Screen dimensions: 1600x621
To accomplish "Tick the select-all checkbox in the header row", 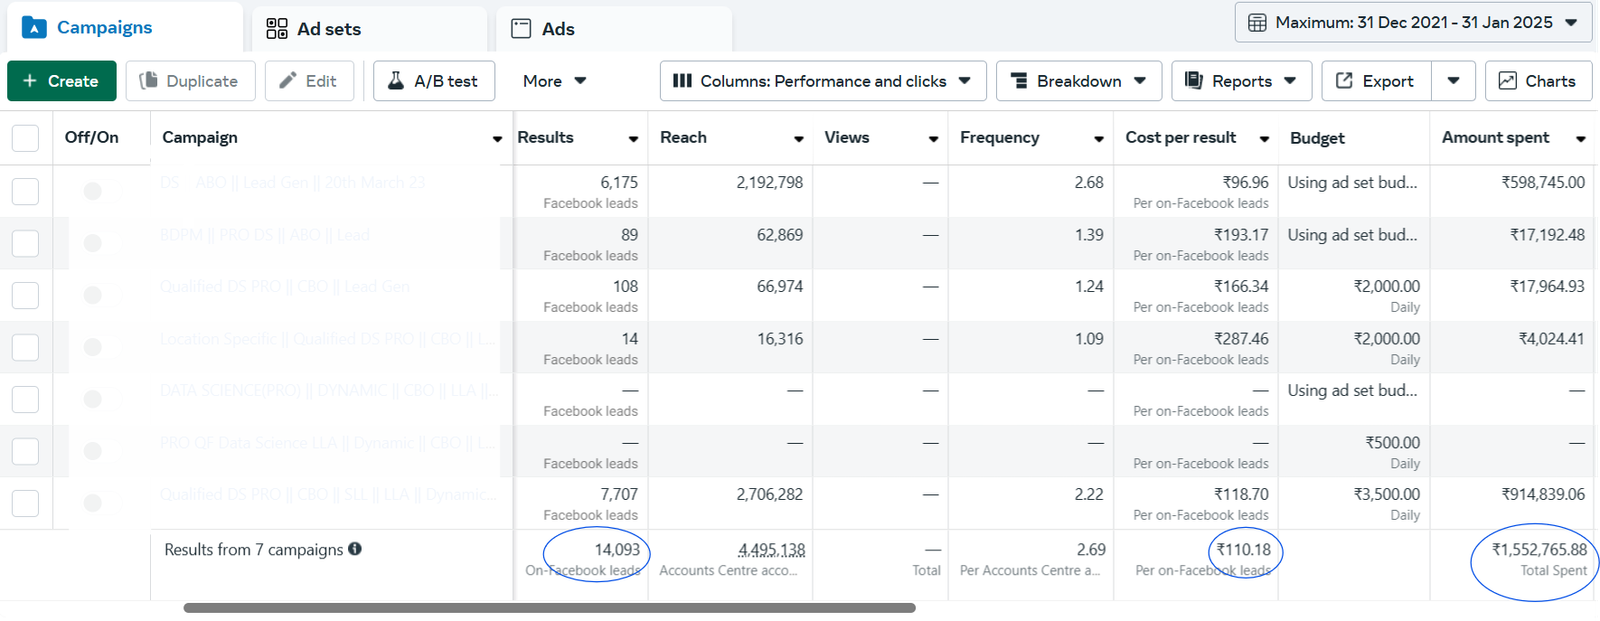I will point(25,138).
